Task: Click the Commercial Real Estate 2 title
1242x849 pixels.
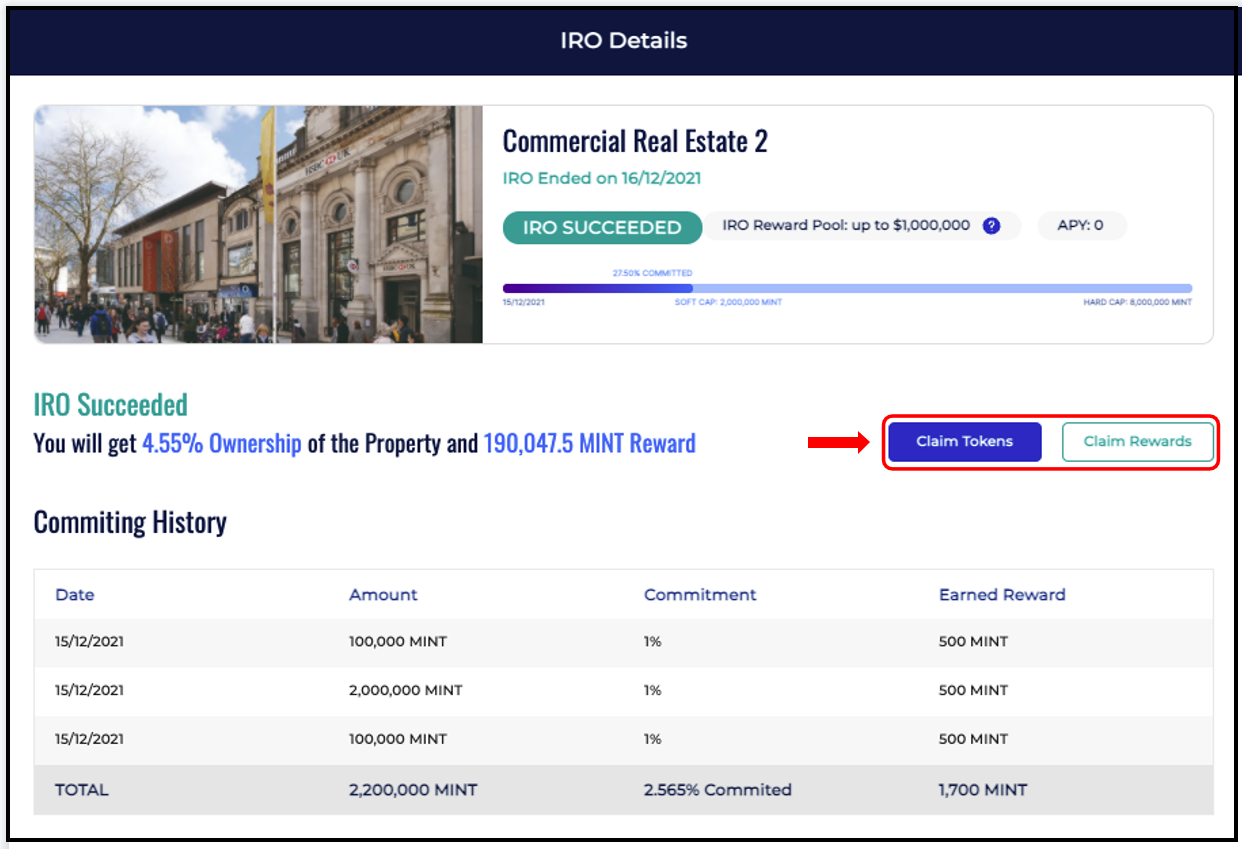Action: point(635,142)
